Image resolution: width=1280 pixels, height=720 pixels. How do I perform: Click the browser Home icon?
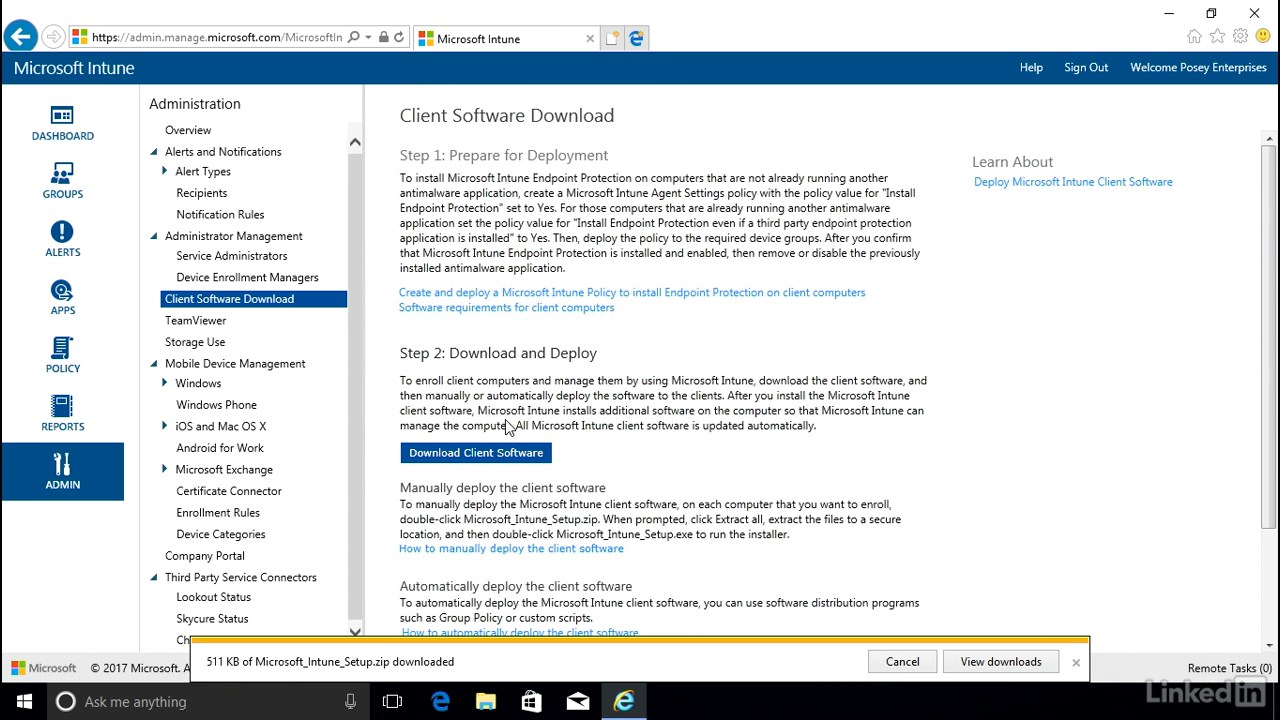1194,37
